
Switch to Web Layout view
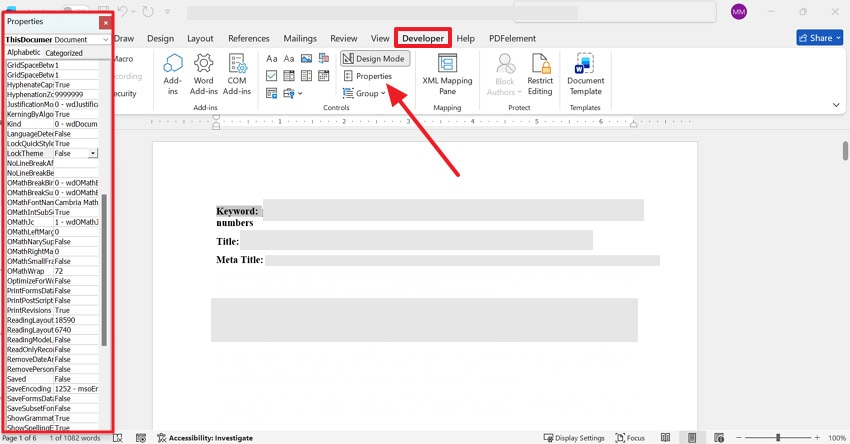tap(719, 437)
